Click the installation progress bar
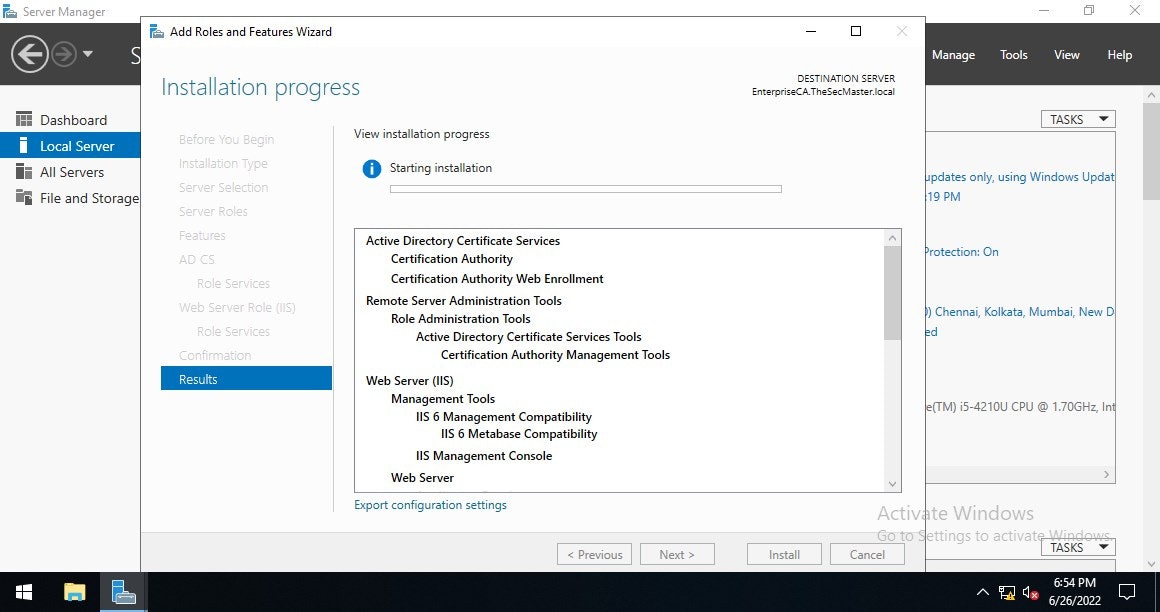1160x612 pixels. click(585, 189)
